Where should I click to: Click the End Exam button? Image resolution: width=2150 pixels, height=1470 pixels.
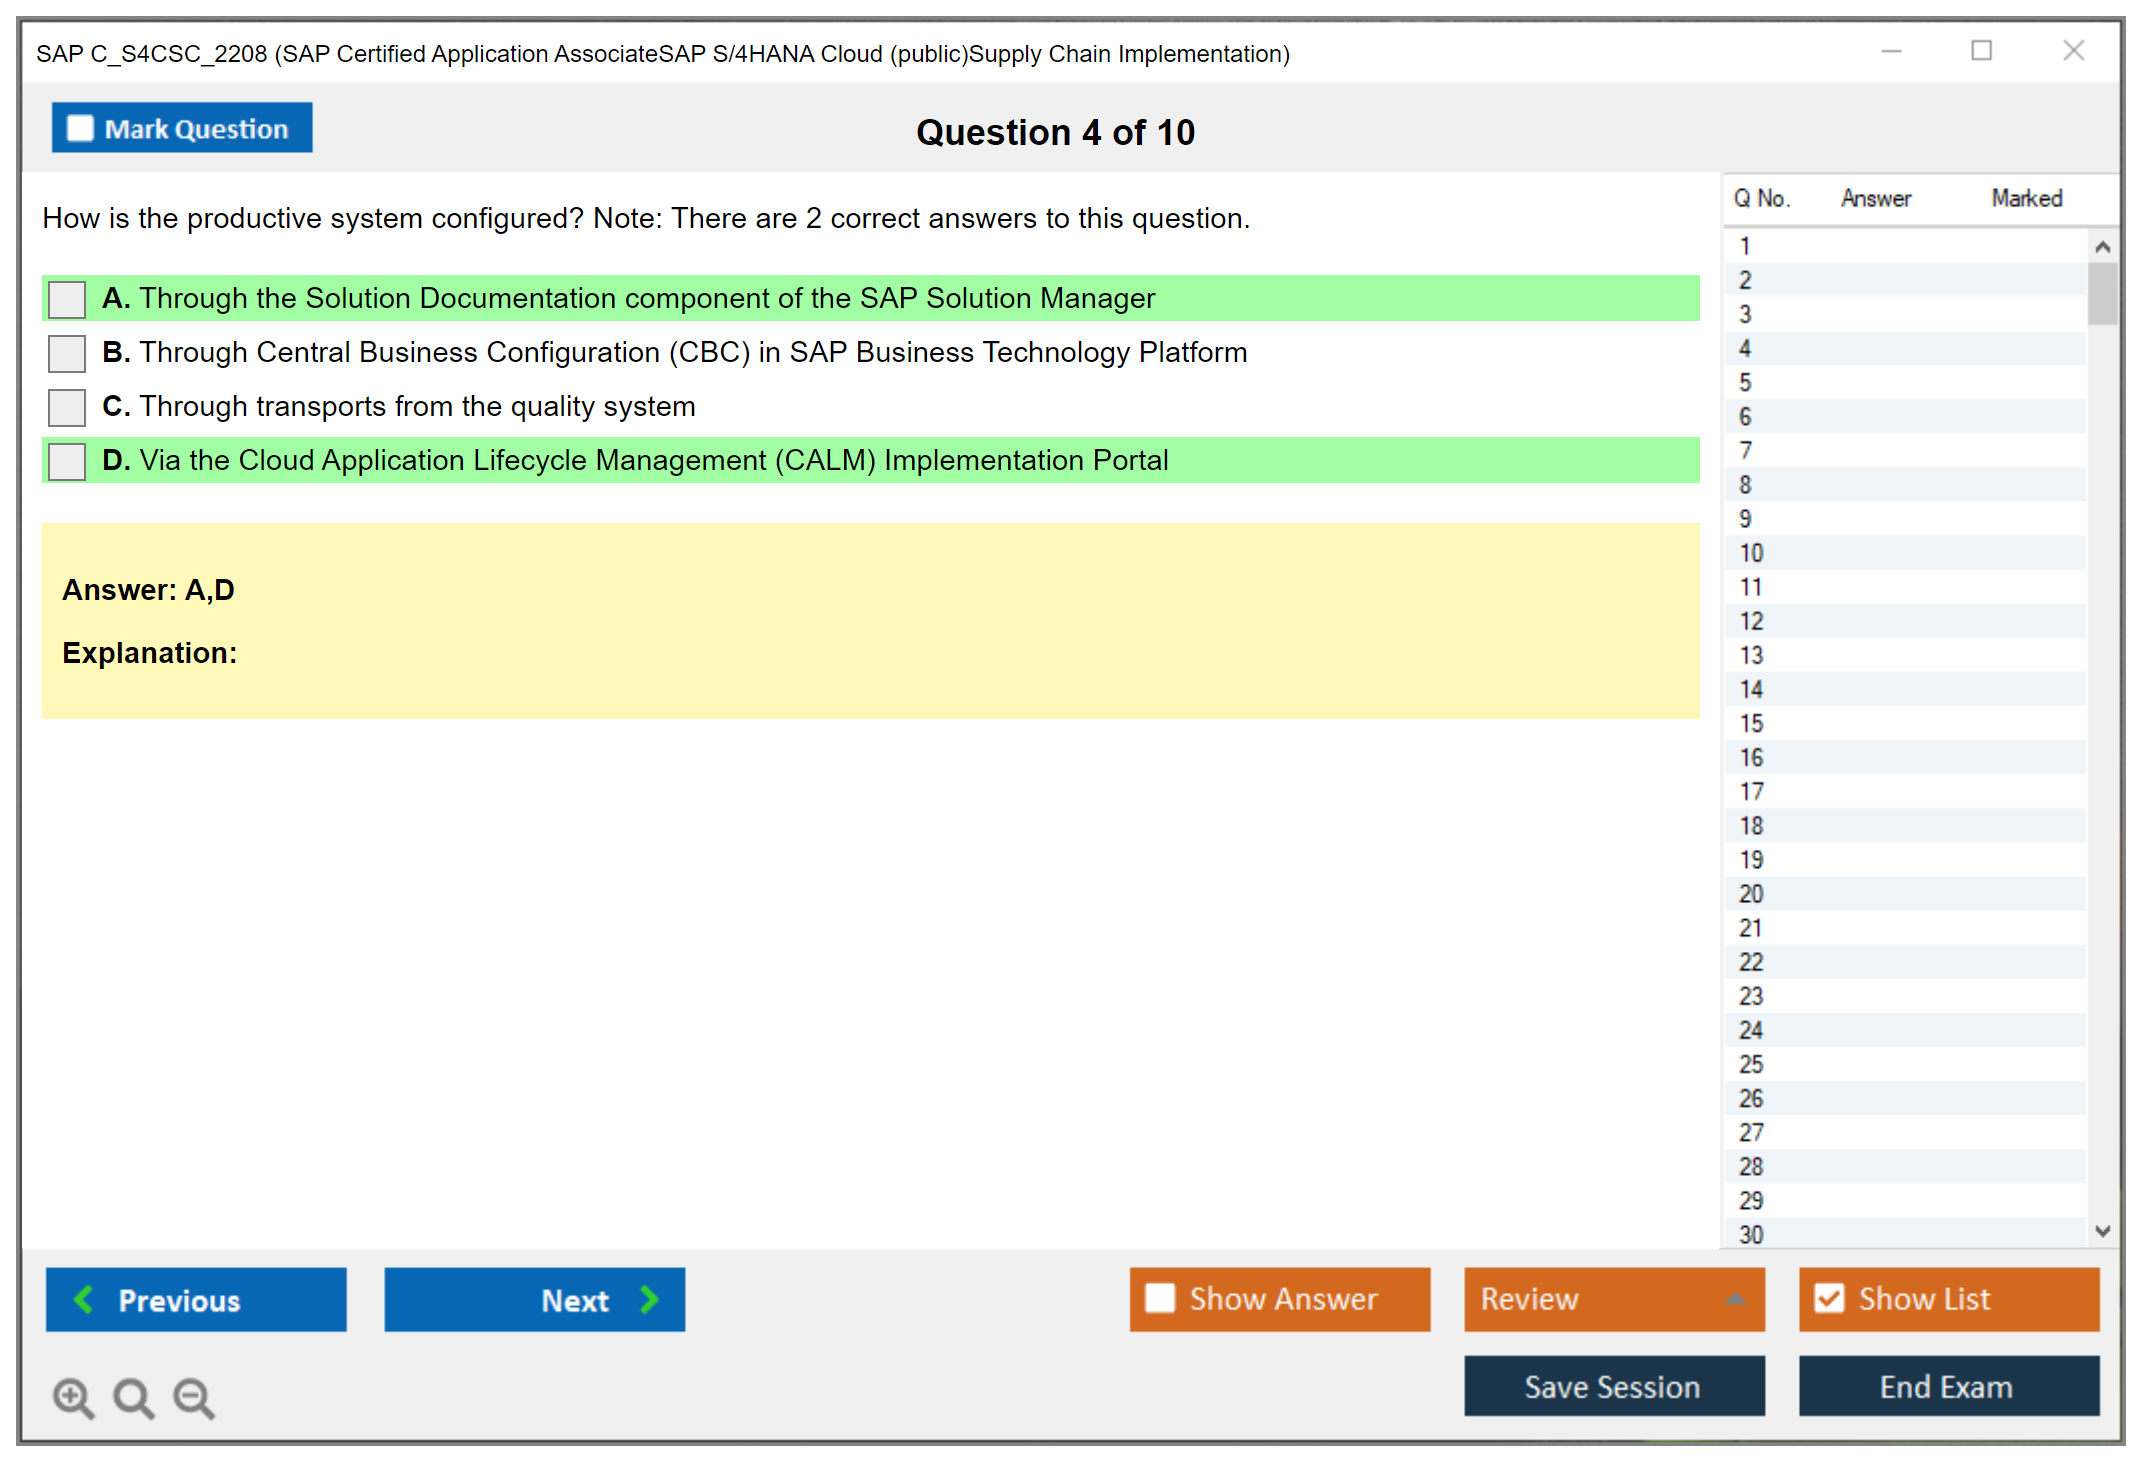pyautogui.click(x=1947, y=1386)
